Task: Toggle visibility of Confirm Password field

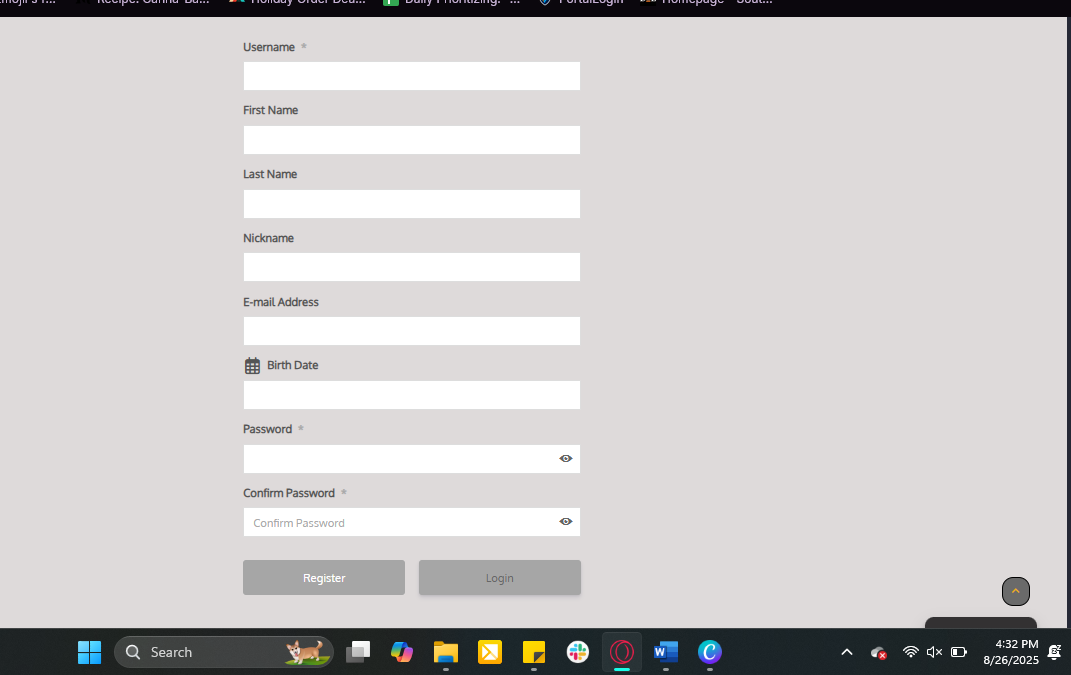Action: click(x=565, y=522)
